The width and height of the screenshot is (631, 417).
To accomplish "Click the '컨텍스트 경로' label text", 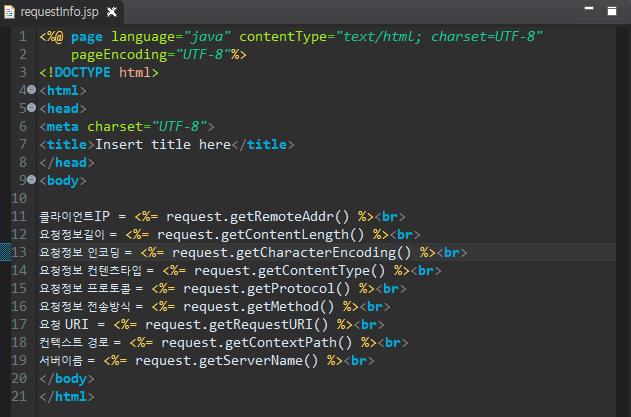I will pos(74,343).
